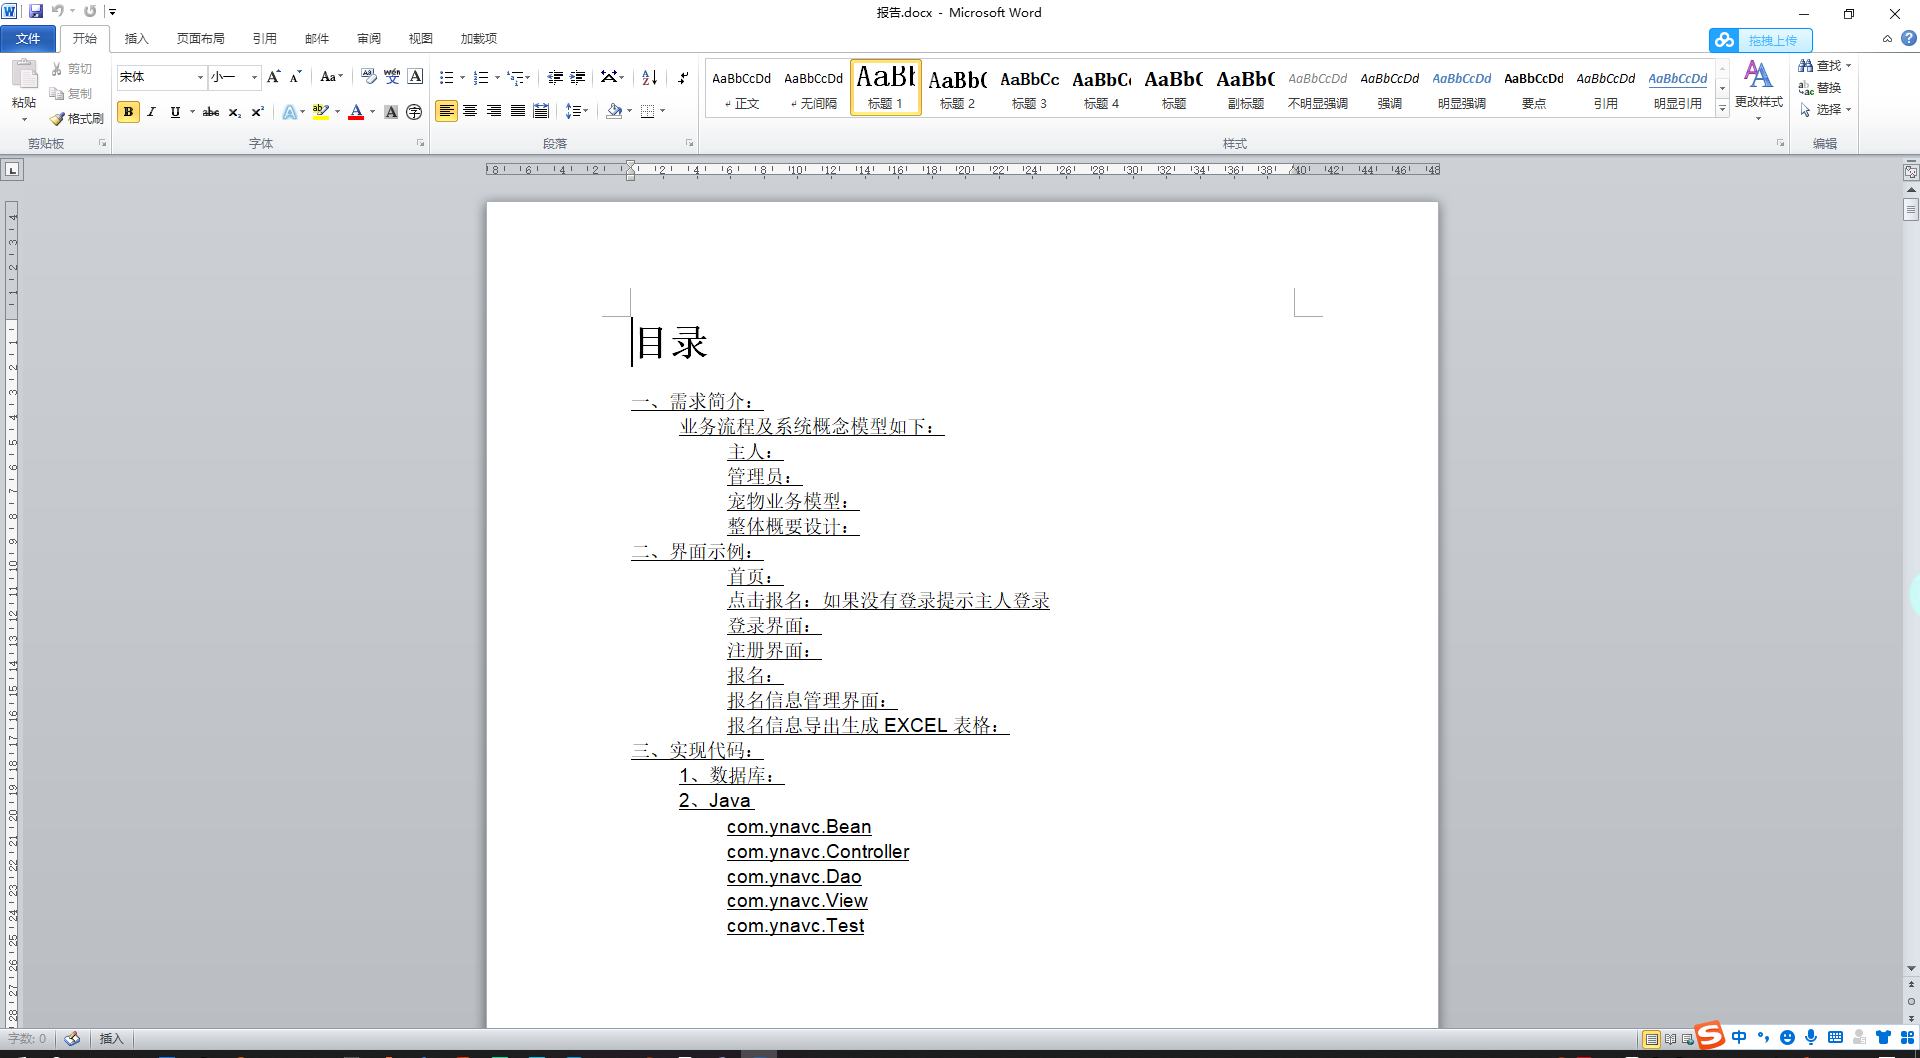Click the Shrink Font icon
The width and height of the screenshot is (1920, 1058).
pyautogui.click(x=295, y=77)
